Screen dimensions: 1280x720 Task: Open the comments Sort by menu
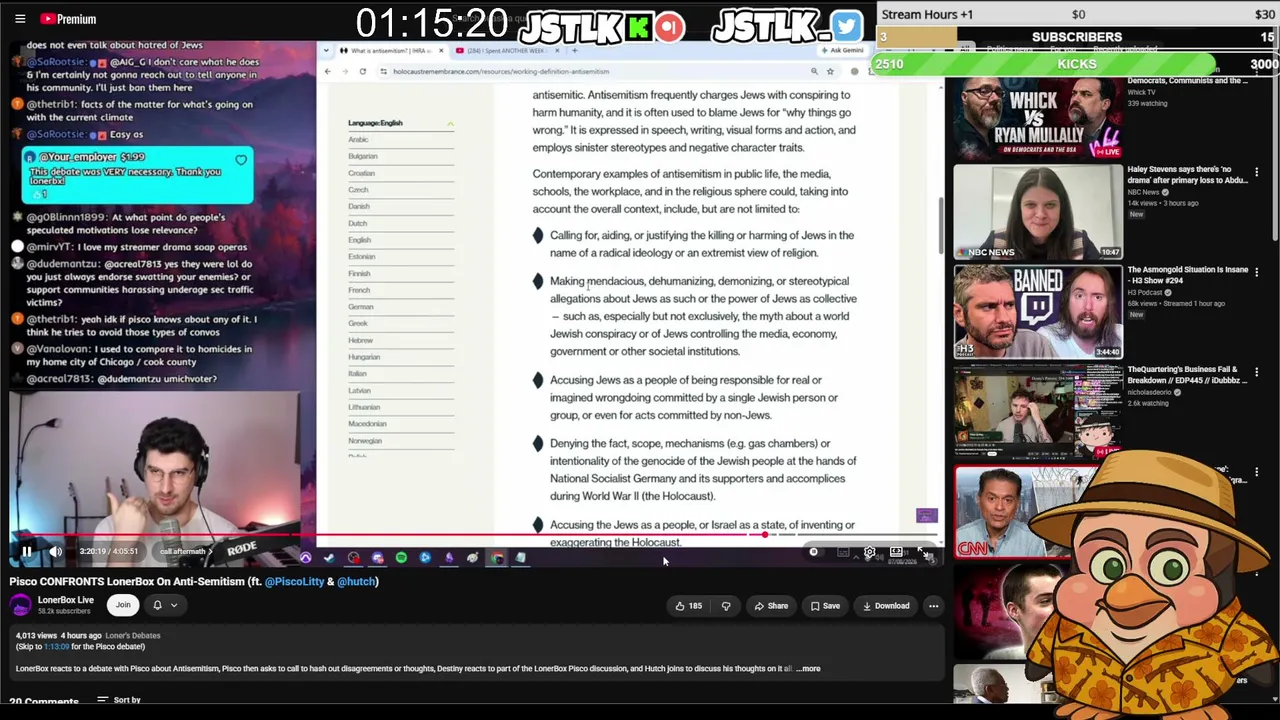point(119,700)
